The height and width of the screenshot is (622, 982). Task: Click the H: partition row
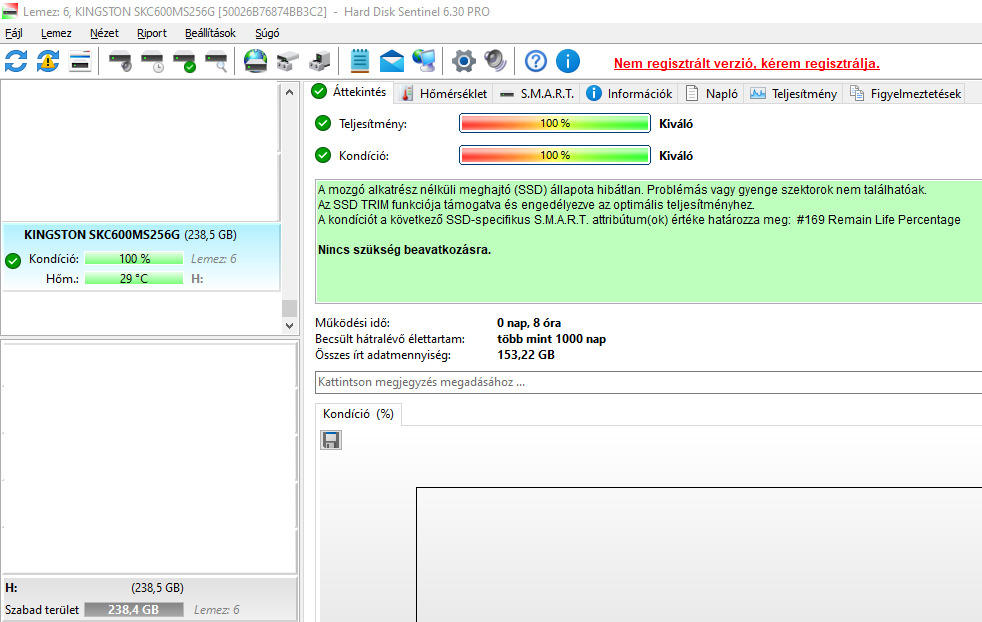(149, 599)
